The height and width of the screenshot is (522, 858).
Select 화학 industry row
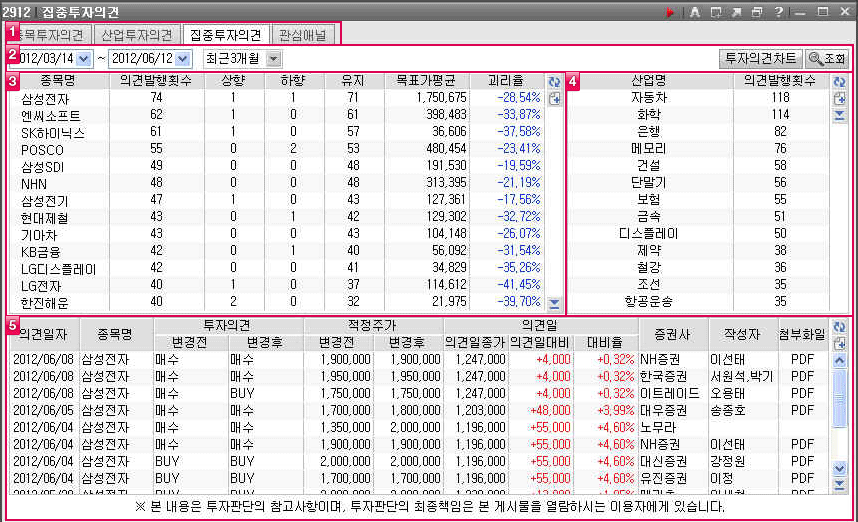[x=698, y=115]
